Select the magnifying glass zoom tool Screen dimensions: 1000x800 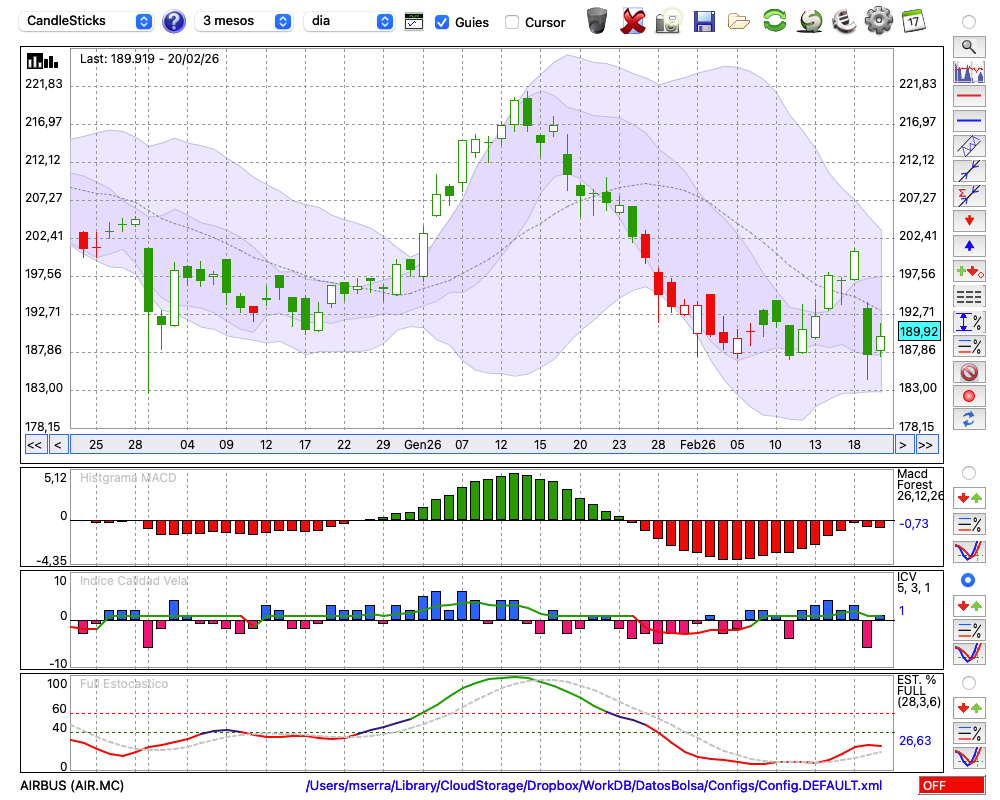point(968,46)
